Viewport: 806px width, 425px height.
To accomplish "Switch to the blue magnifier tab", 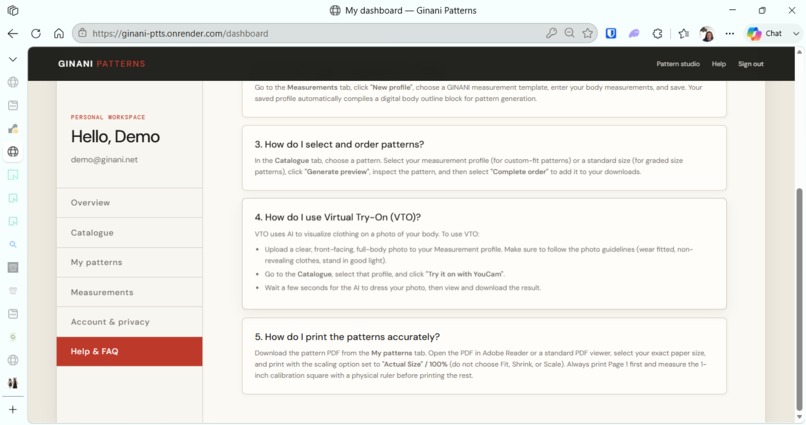I will coord(13,244).
